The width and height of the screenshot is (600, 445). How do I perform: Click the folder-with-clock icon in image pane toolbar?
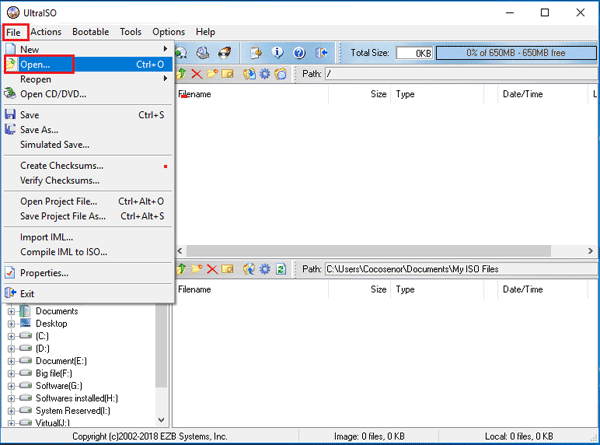280,73
